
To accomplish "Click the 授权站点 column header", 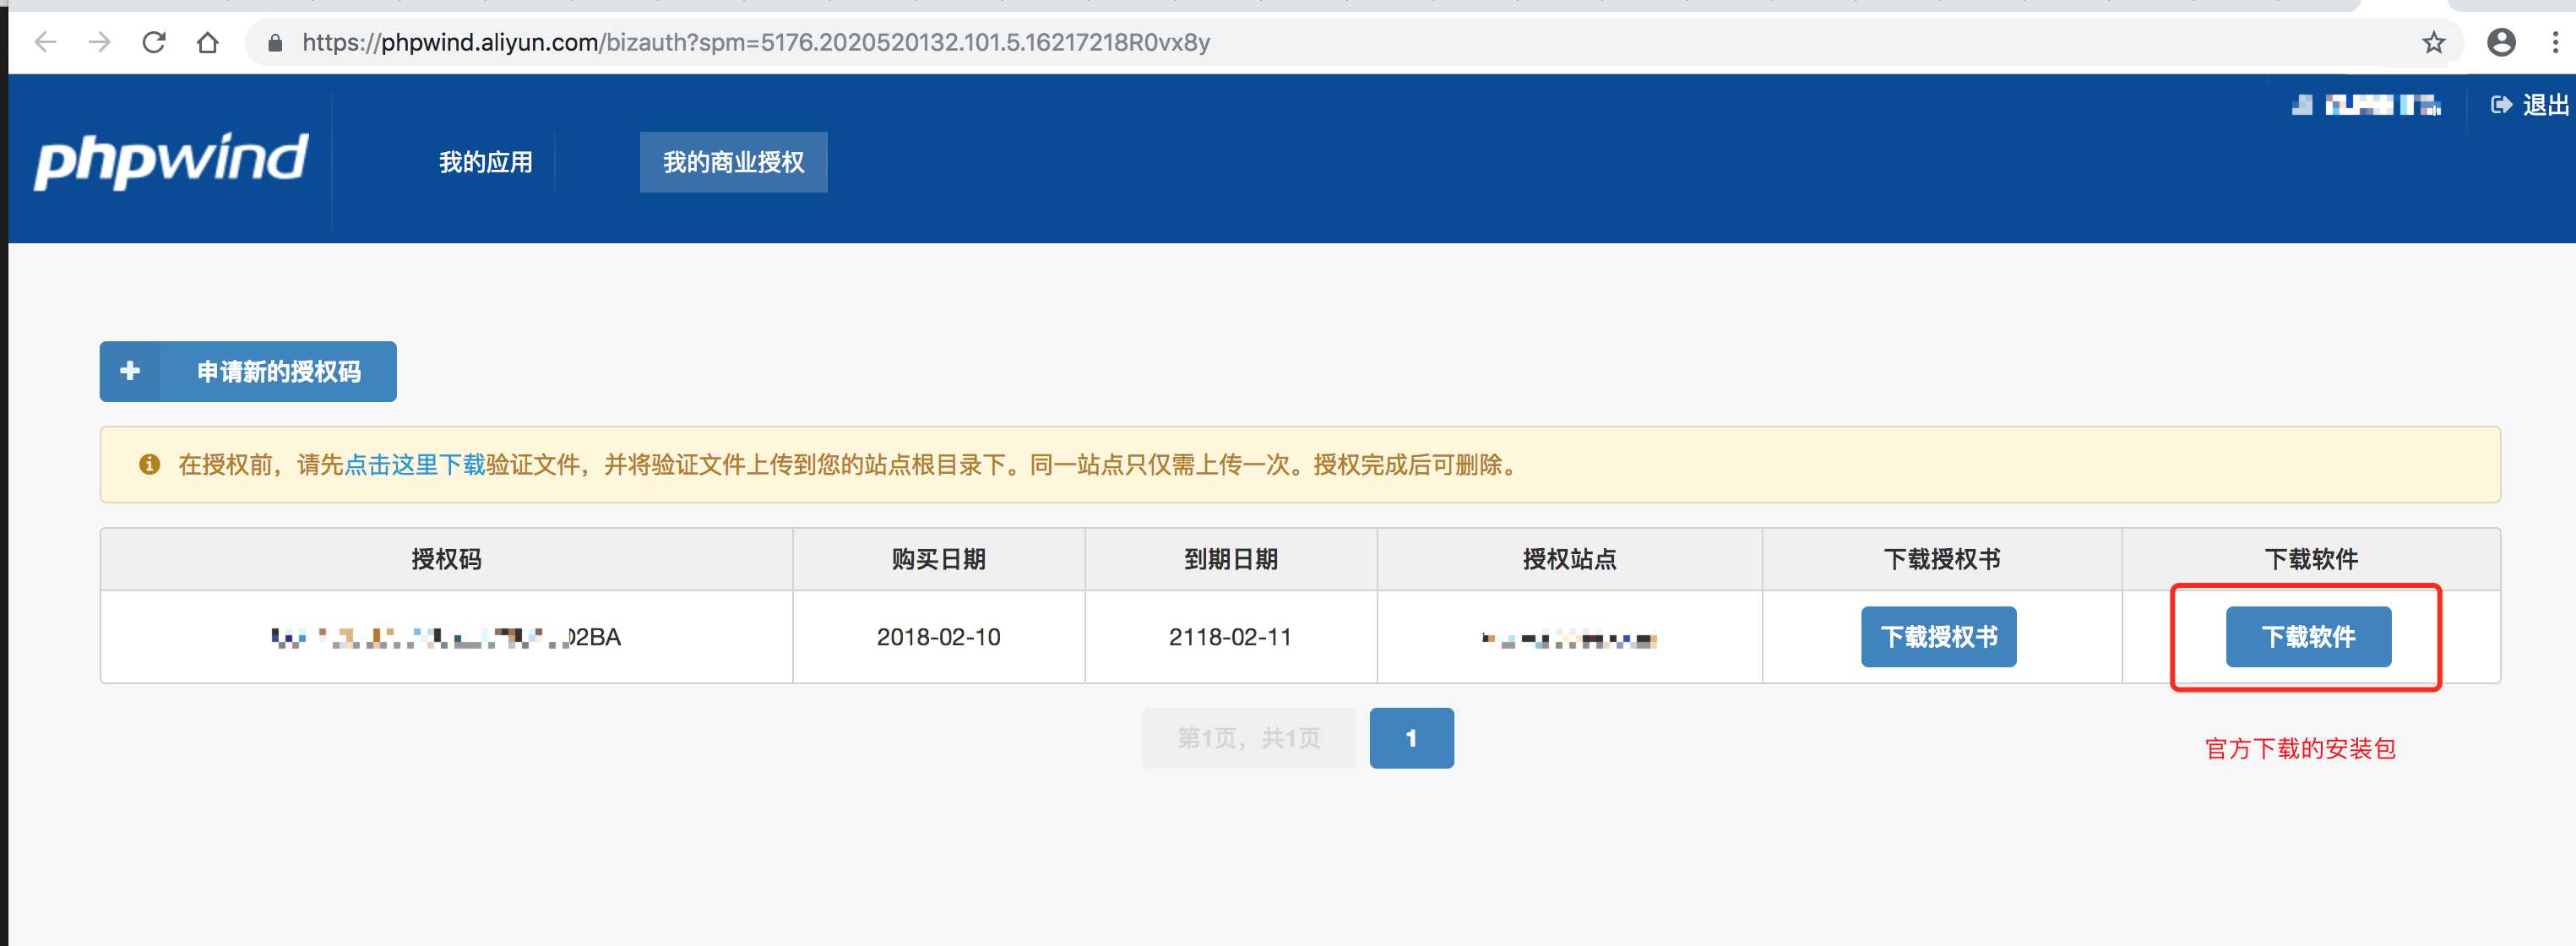I will [1569, 559].
